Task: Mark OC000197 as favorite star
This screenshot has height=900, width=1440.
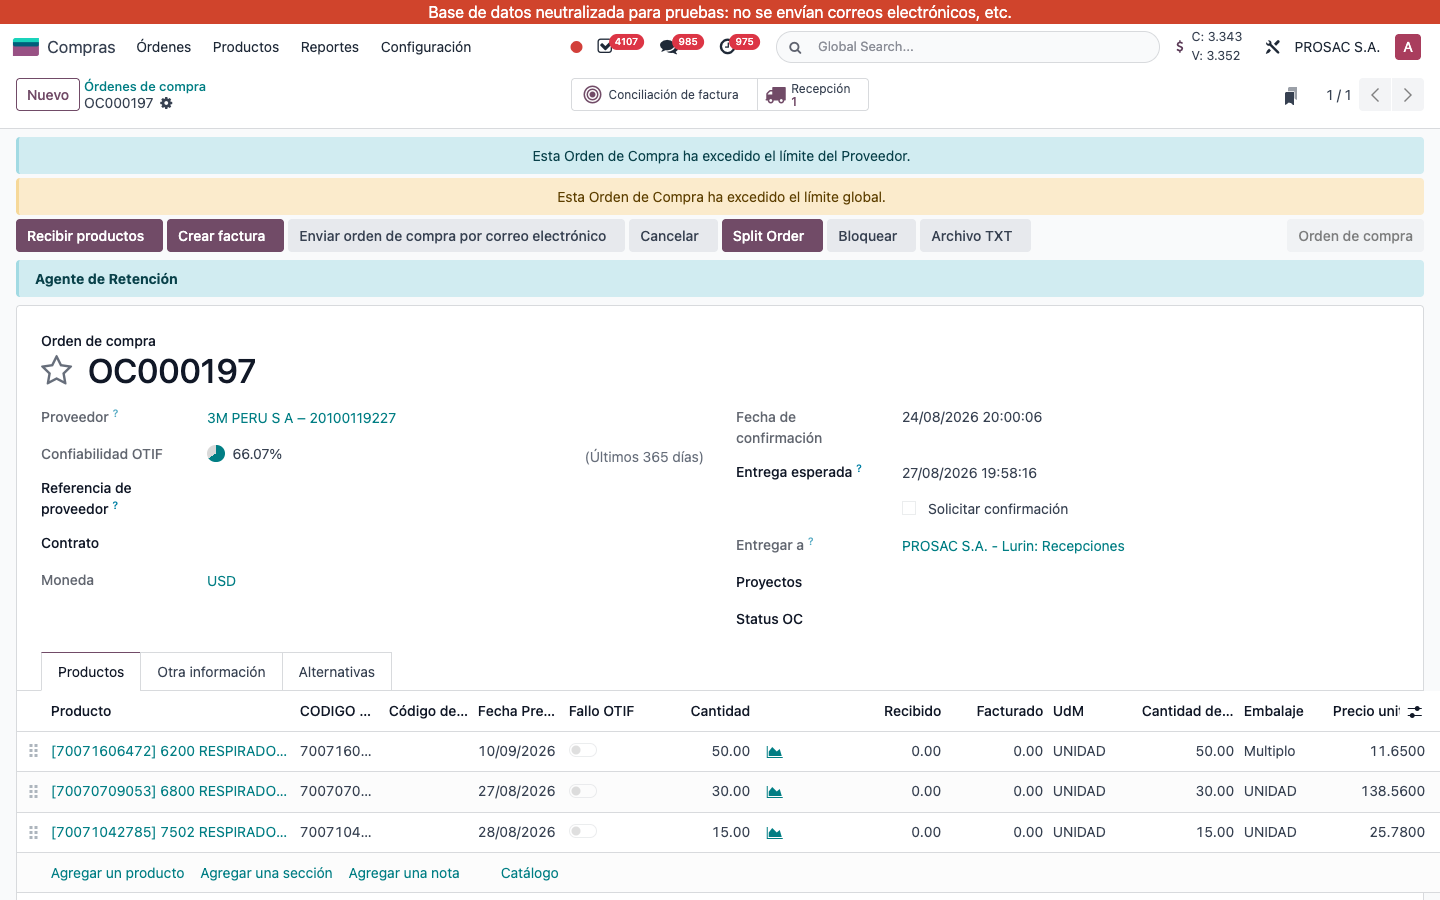Action: (56, 371)
